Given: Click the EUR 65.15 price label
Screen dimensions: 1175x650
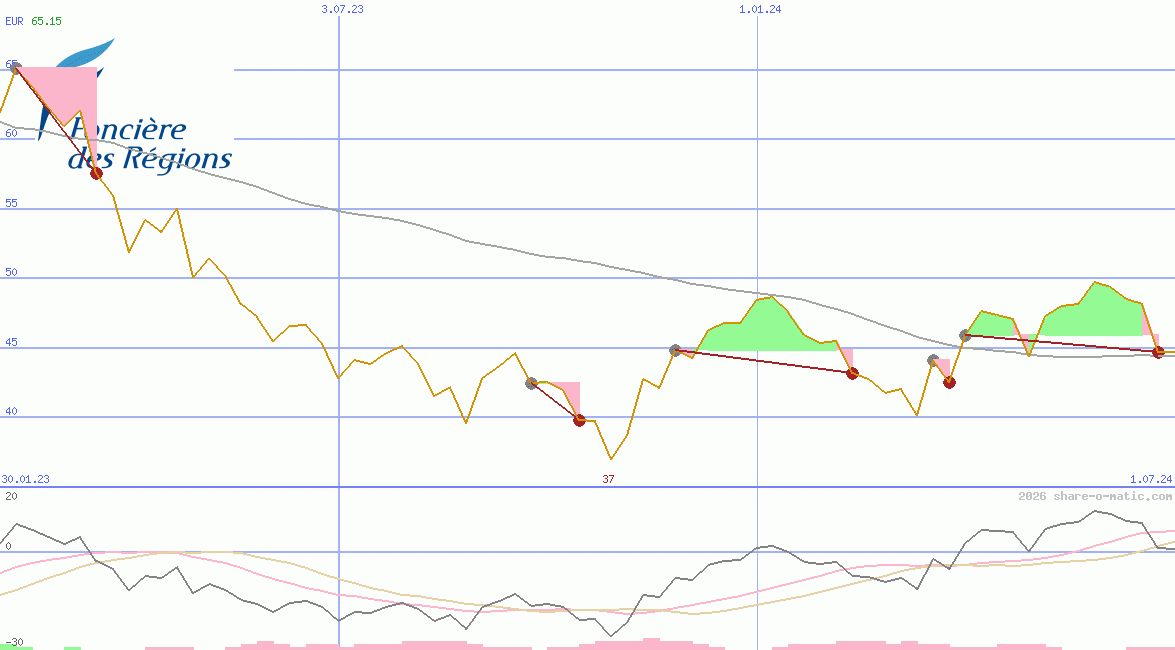Looking at the screenshot, I should 33,20.
